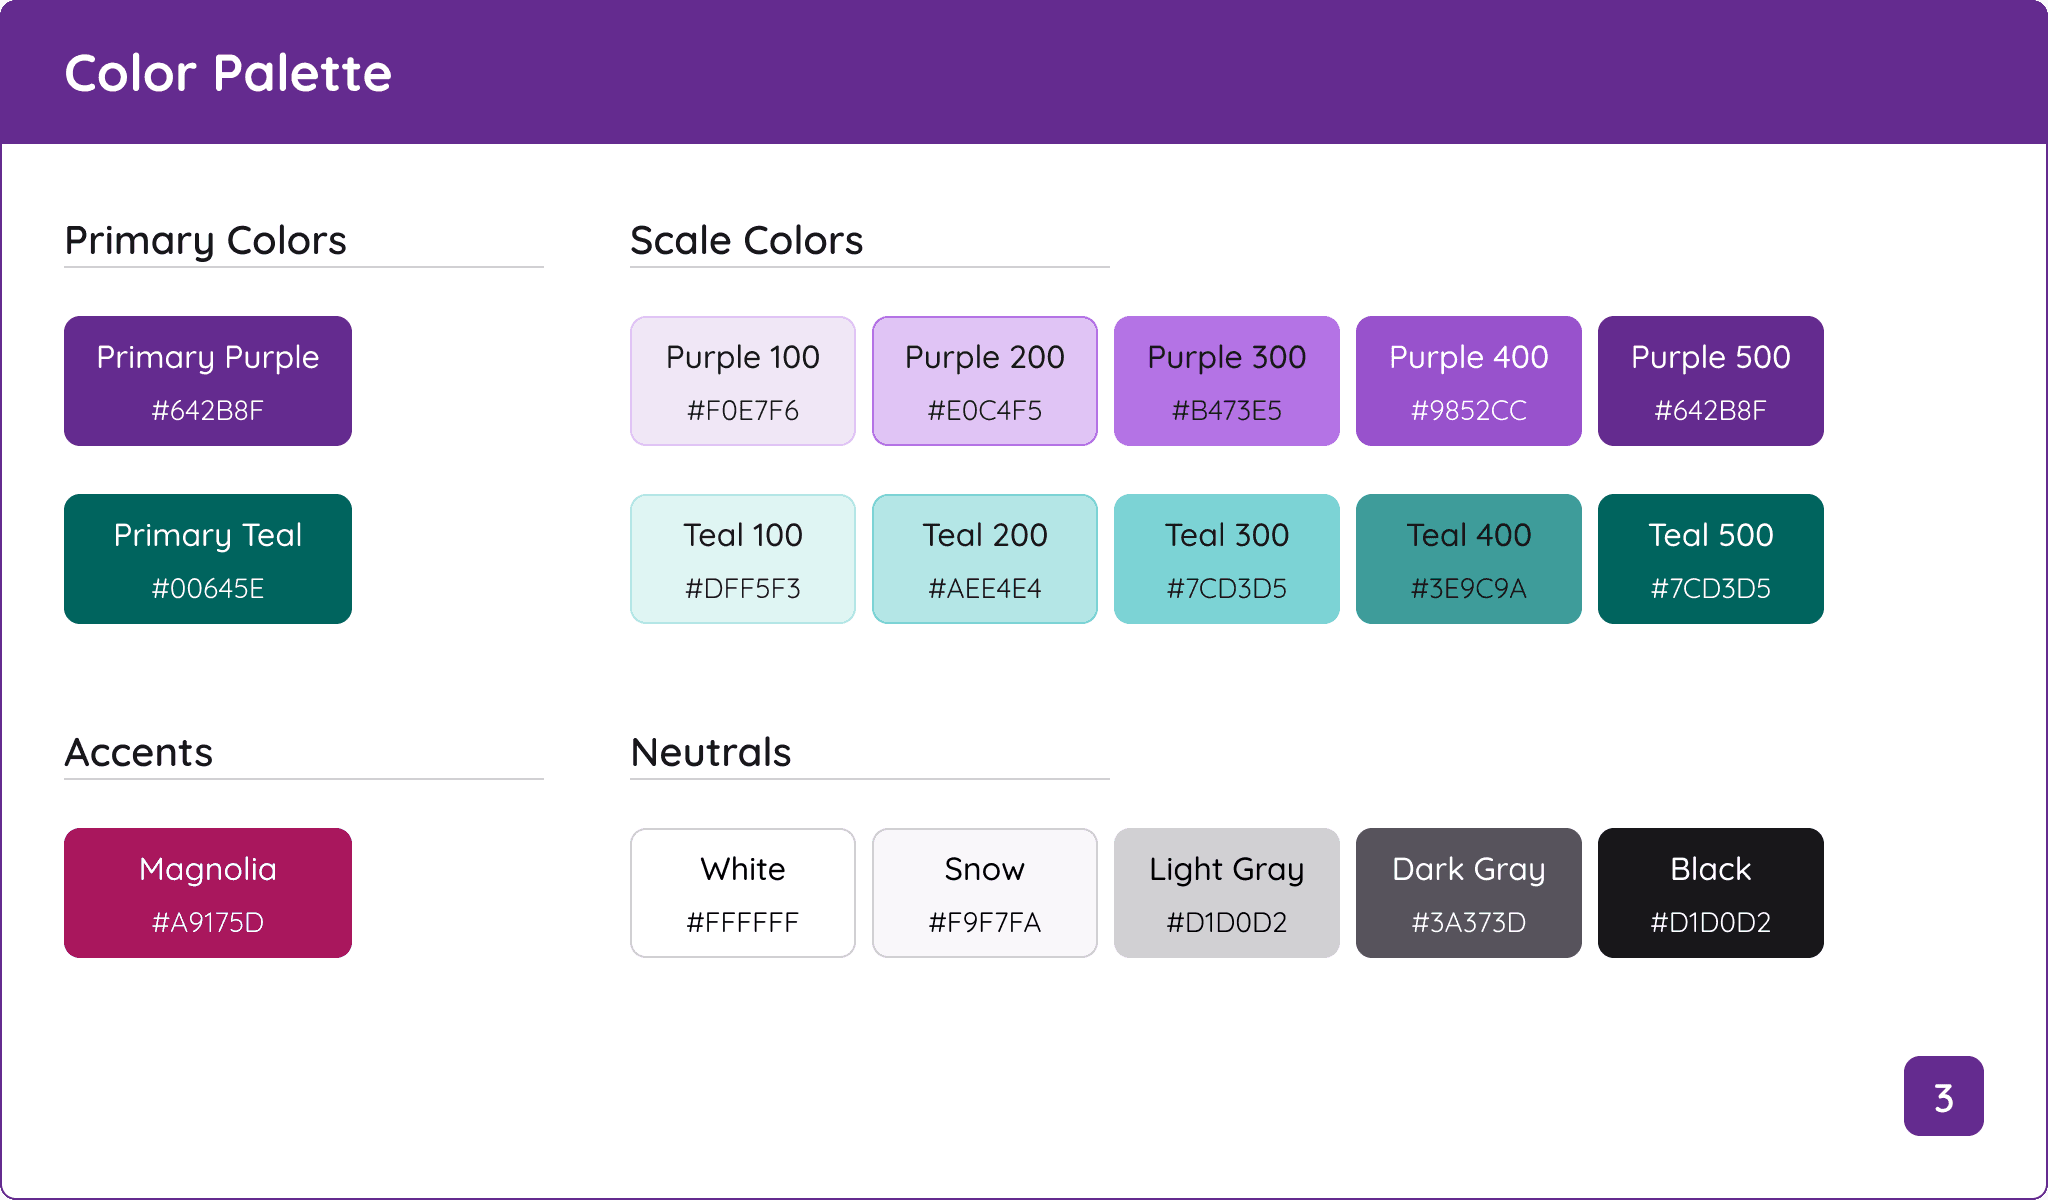Select the Teal 400 swatch
This screenshot has height=1200, width=2048.
pyautogui.click(x=1468, y=559)
